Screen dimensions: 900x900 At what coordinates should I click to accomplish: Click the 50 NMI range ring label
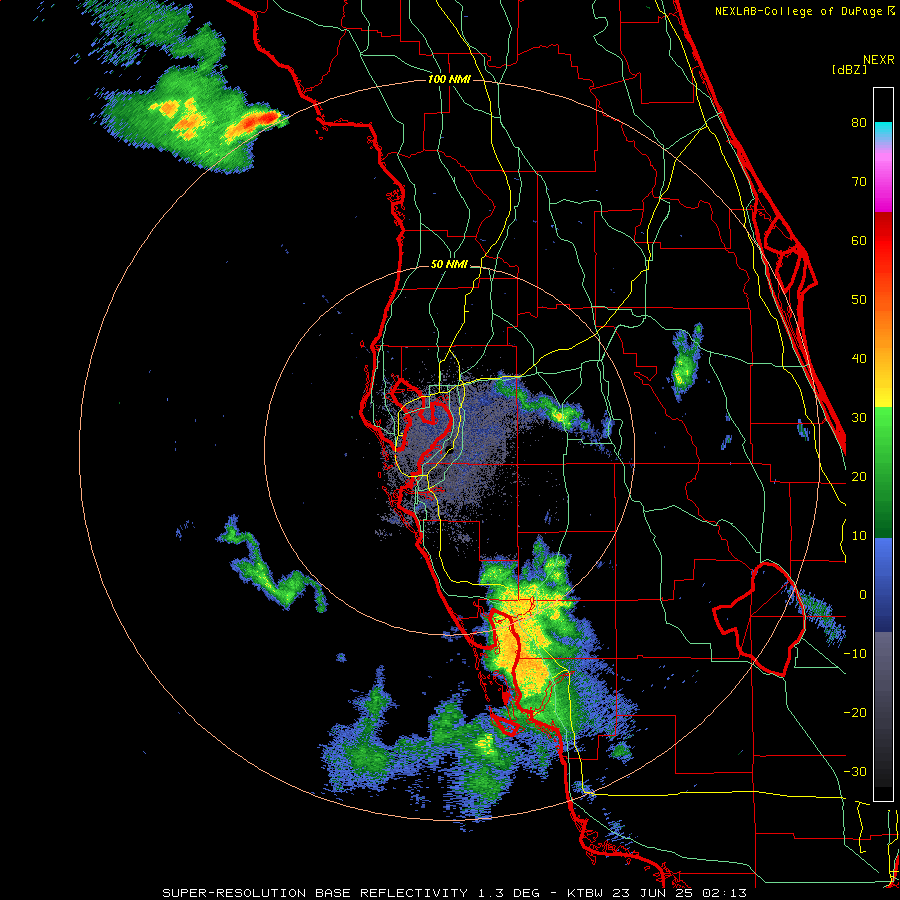(449, 265)
